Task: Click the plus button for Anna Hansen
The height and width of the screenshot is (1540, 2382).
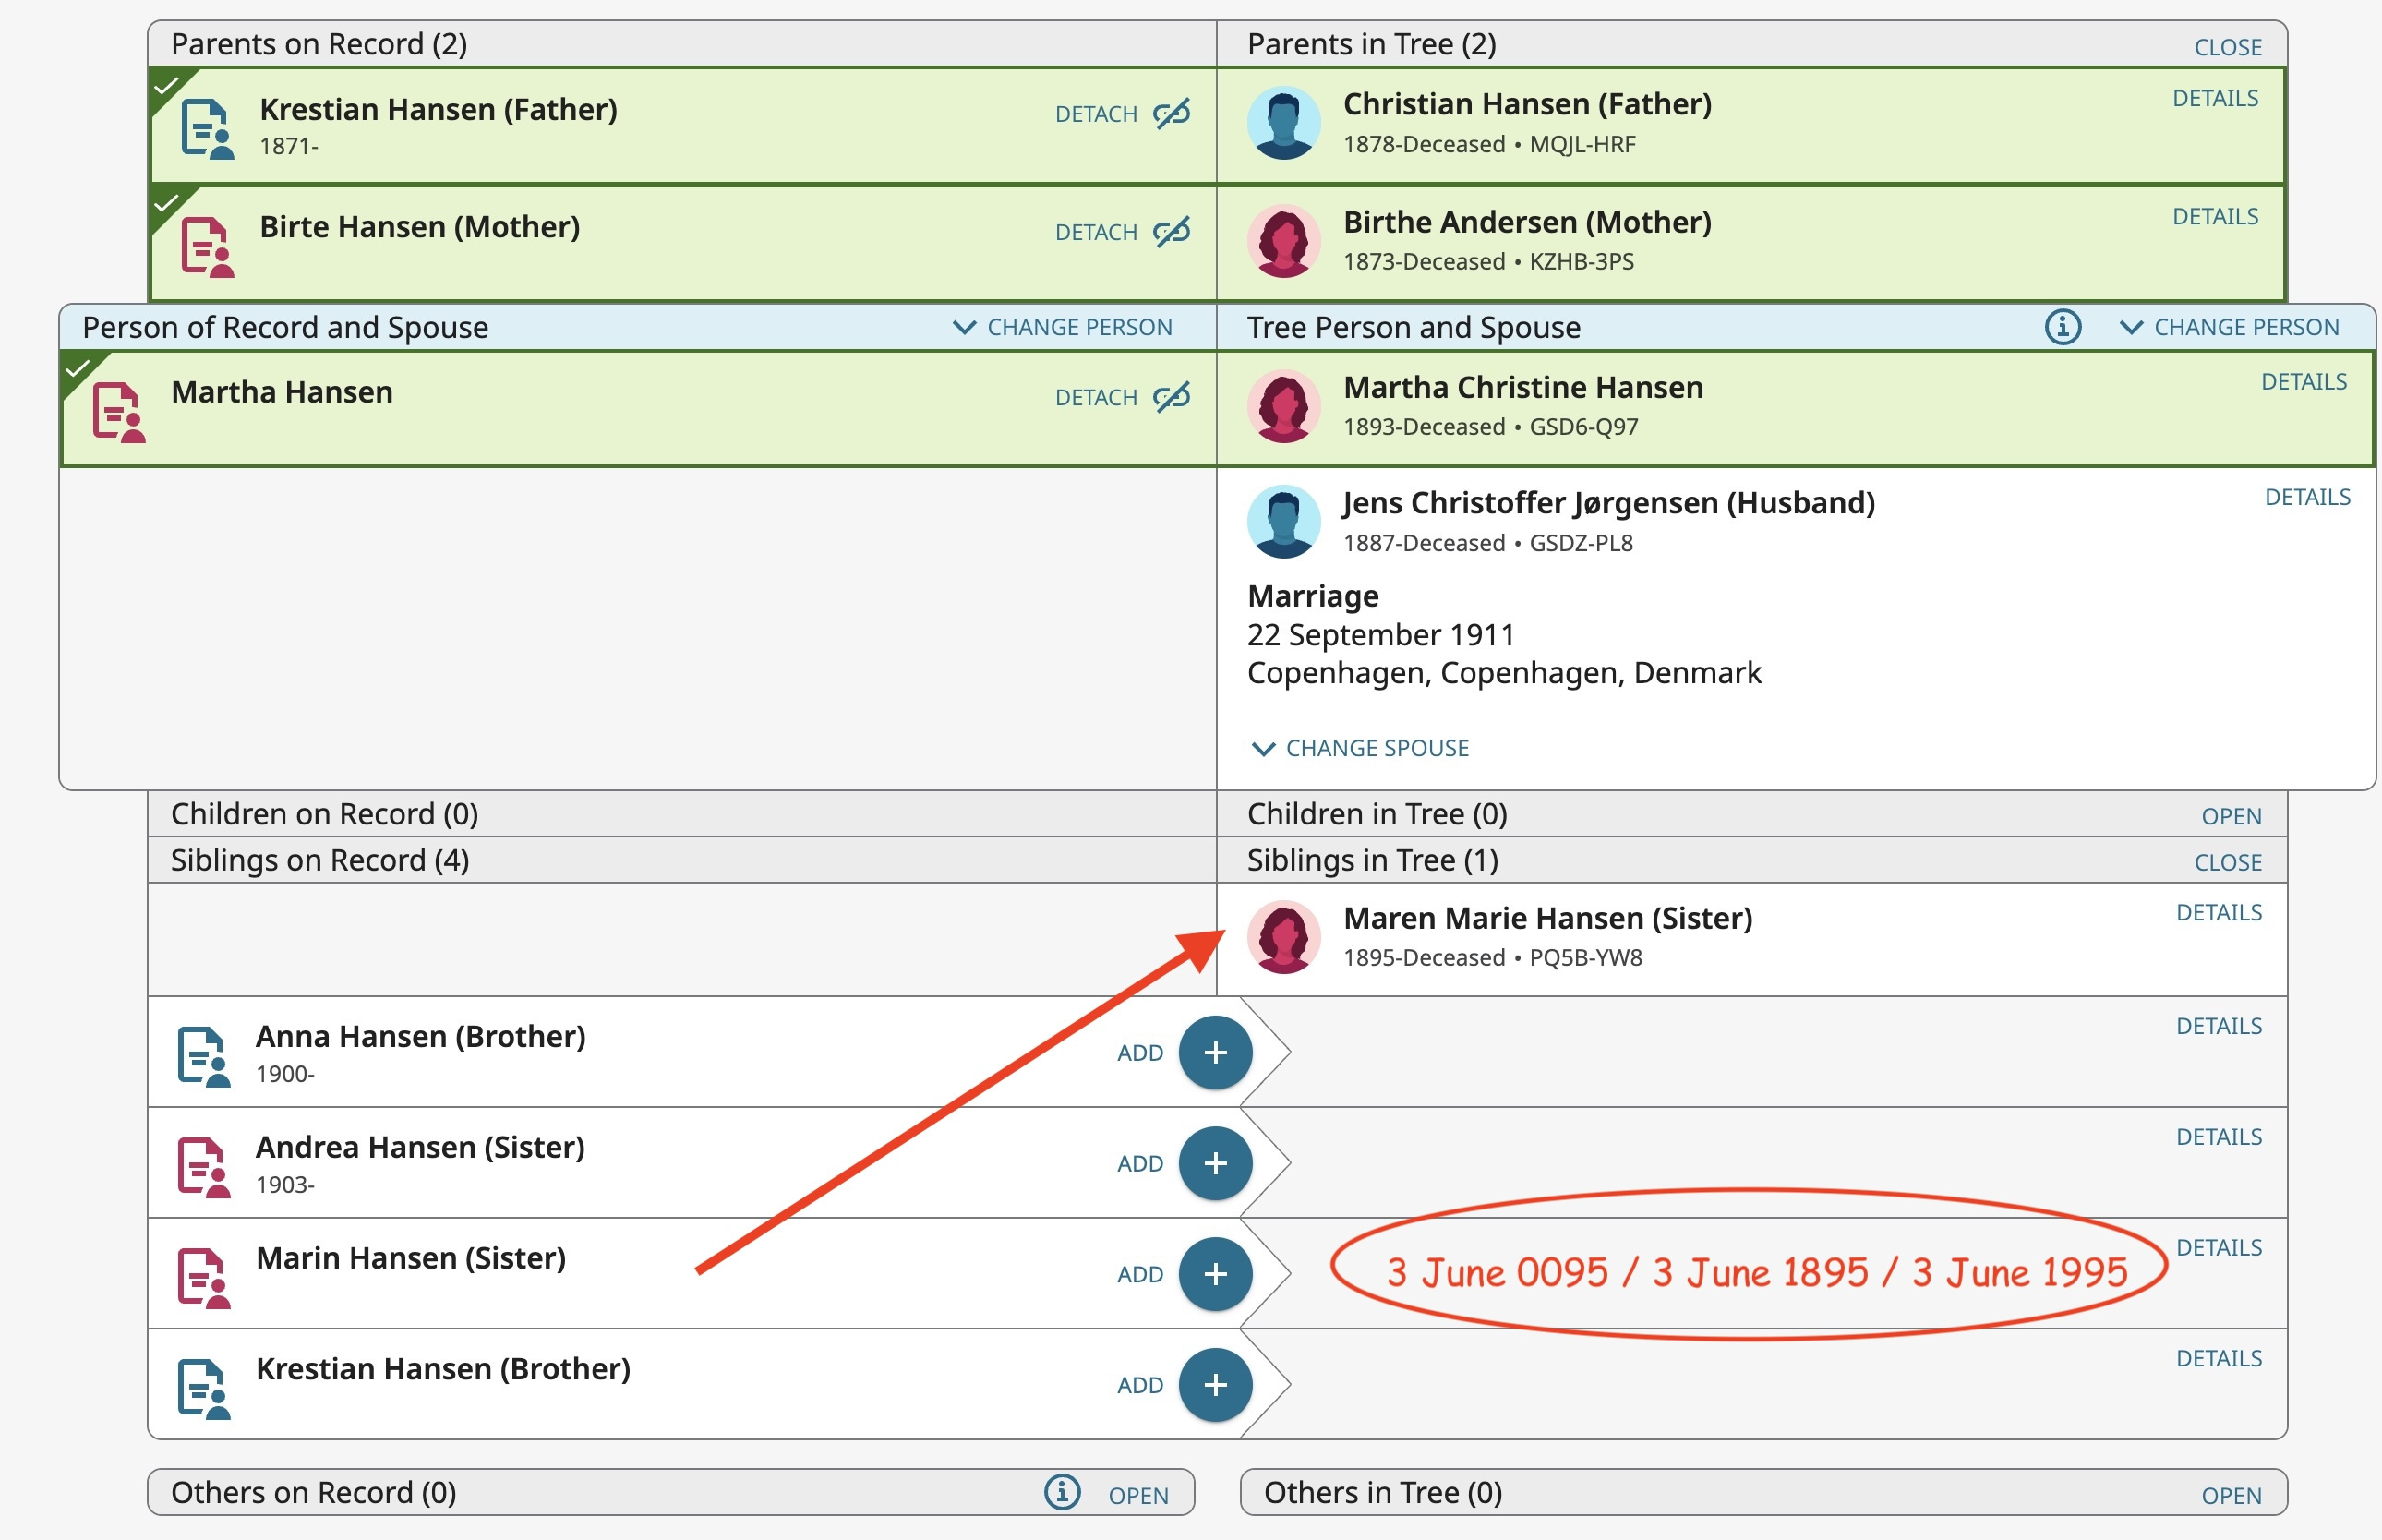Action: [x=1214, y=1052]
